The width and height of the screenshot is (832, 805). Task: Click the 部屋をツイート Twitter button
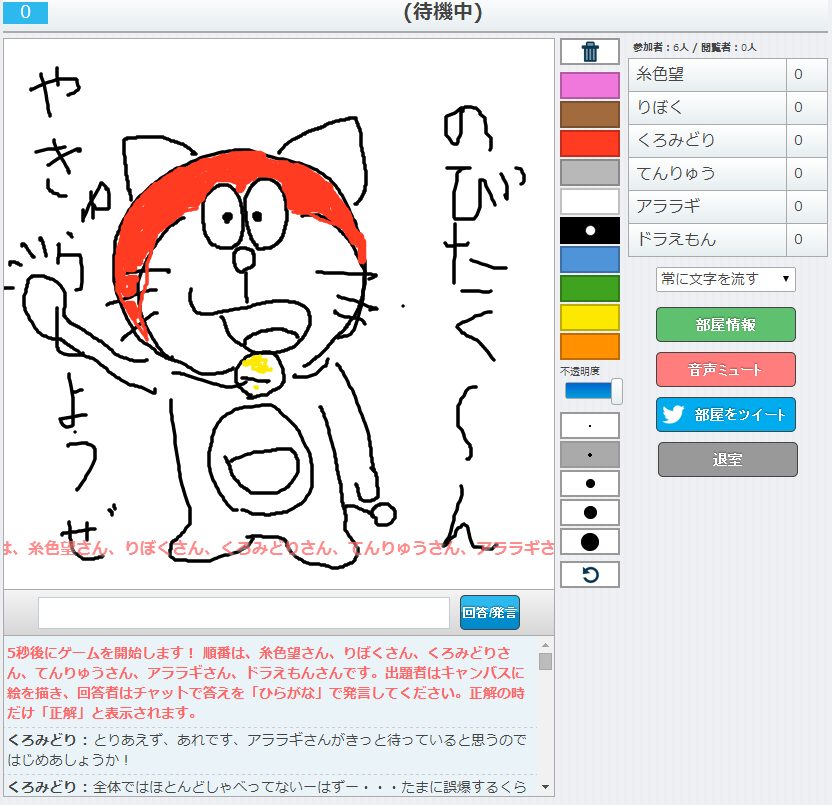point(725,414)
